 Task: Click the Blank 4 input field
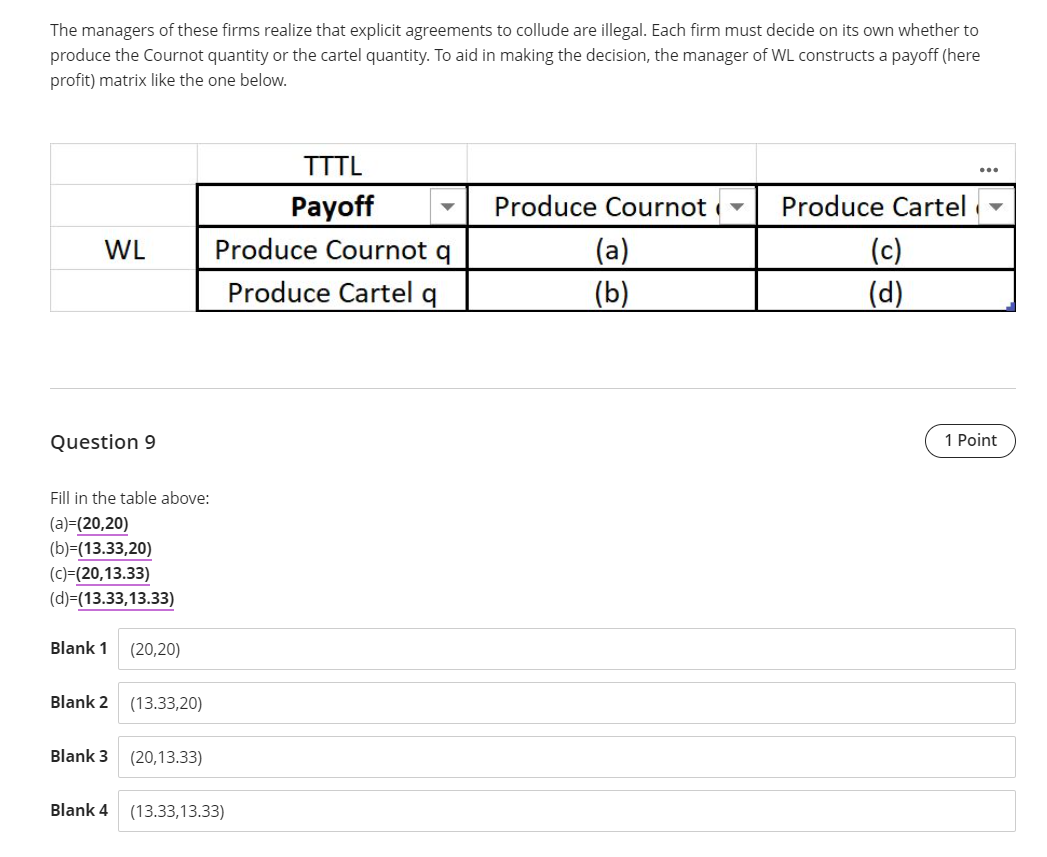pyautogui.click(x=566, y=811)
